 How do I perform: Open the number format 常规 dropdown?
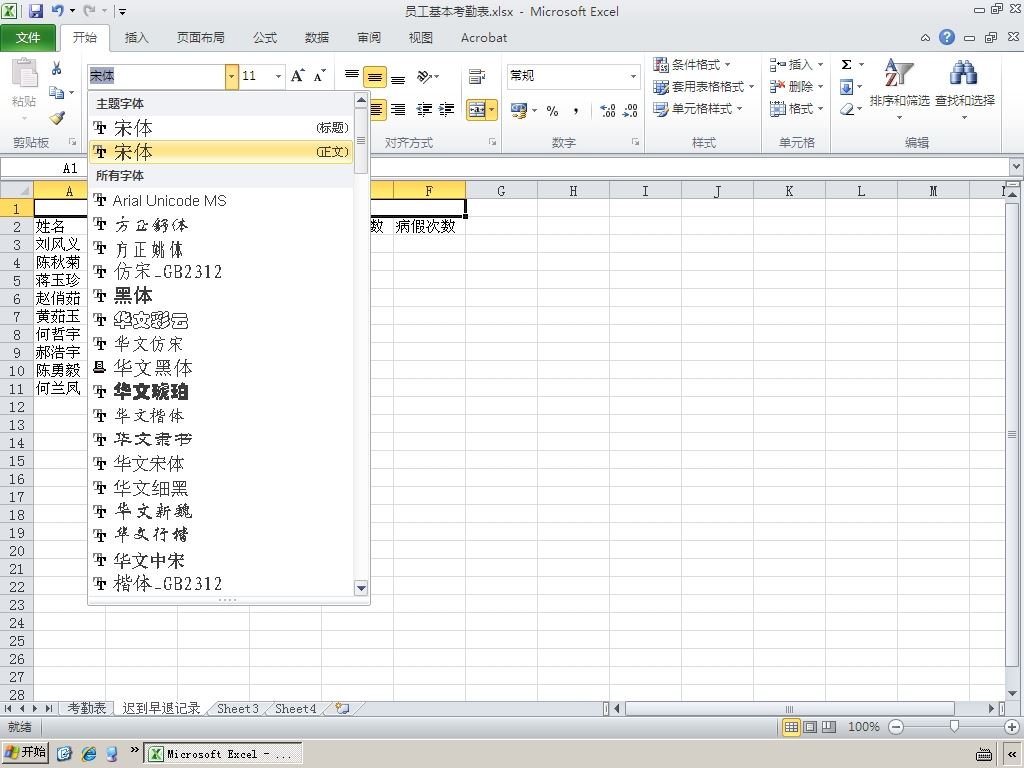coord(633,76)
